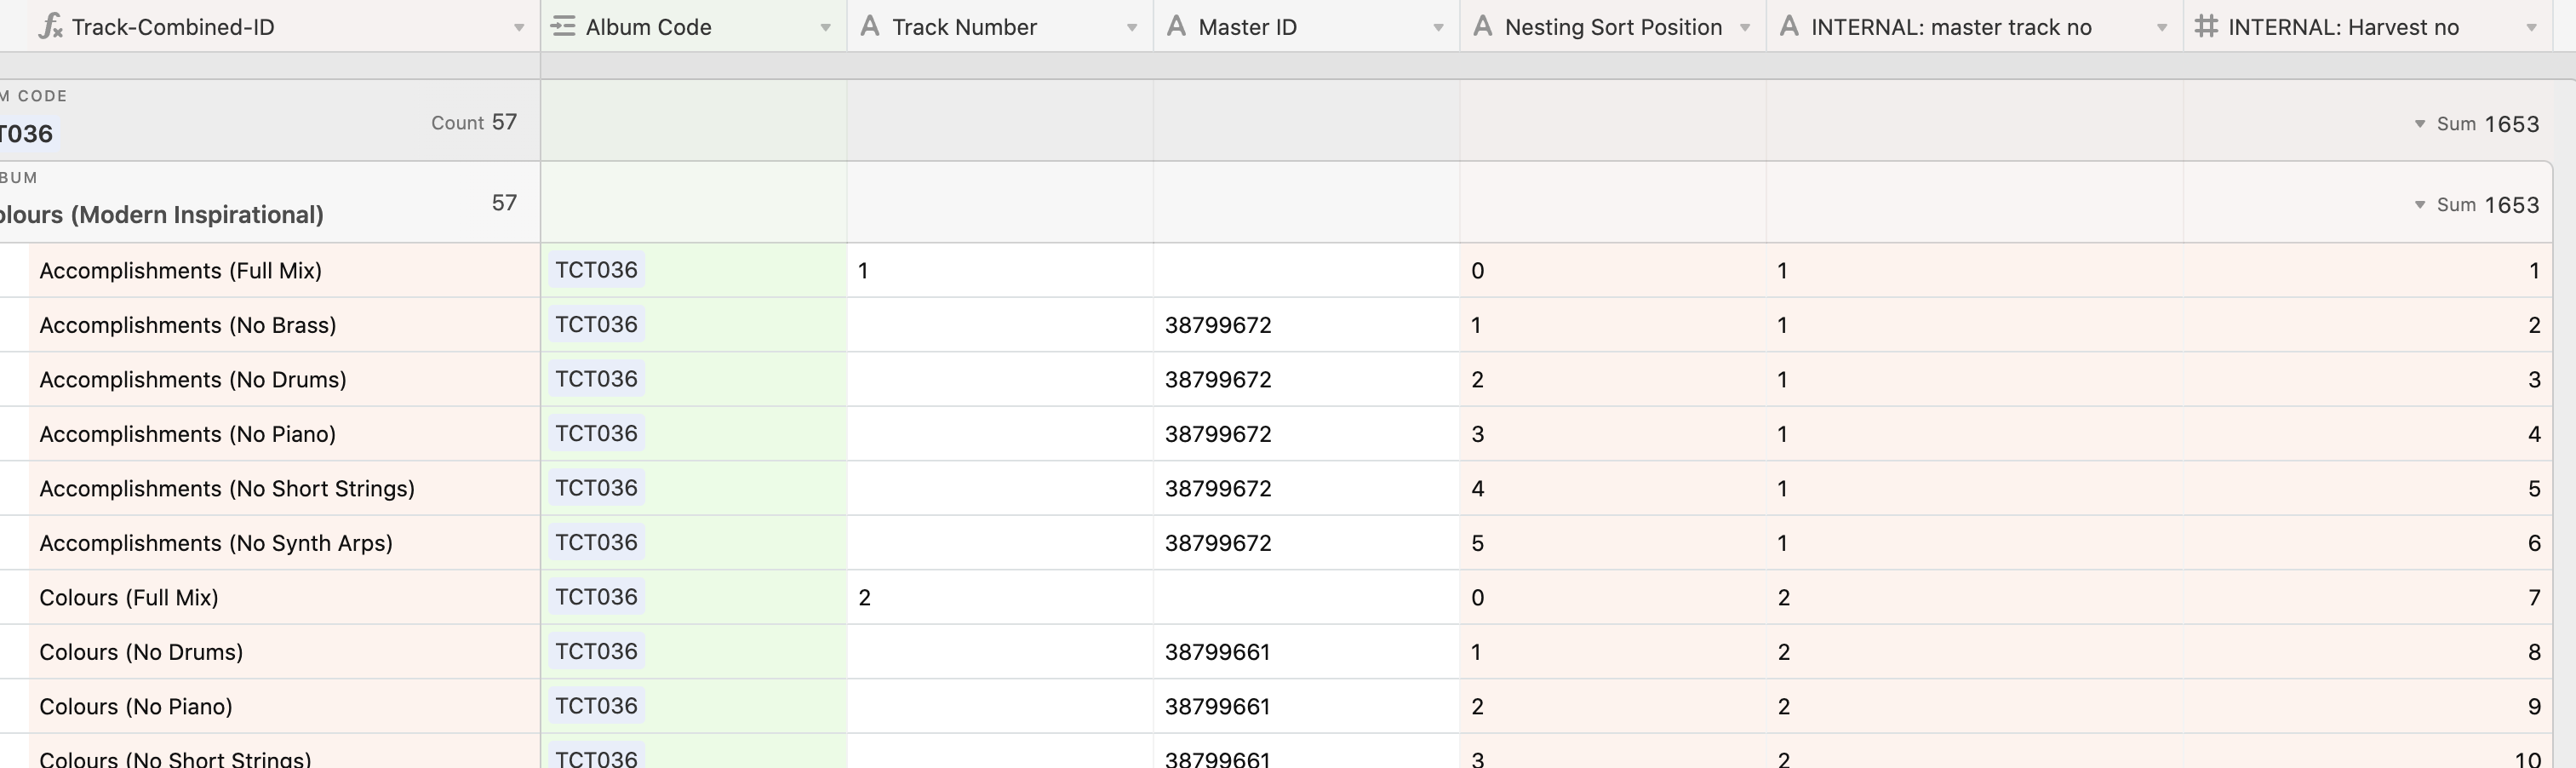The image size is (2576, 768).
Task: Click the text icon for INTERNAL: master track no
Action: (x=1789, y=27)
